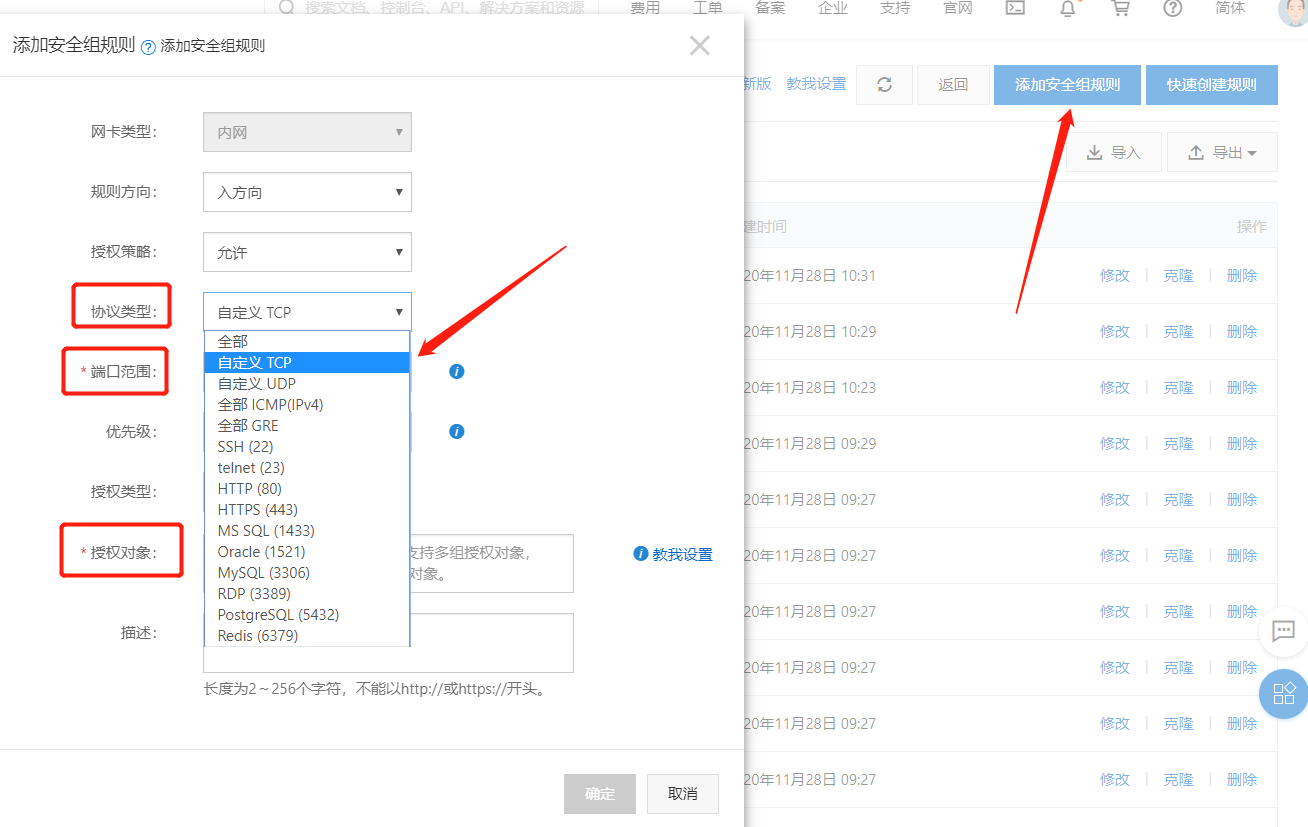Image resolution: width=1308 pixels, height=827 pixels.
Task: Click the refresh icon button in toolbar
Action: (x=884, y=85)
